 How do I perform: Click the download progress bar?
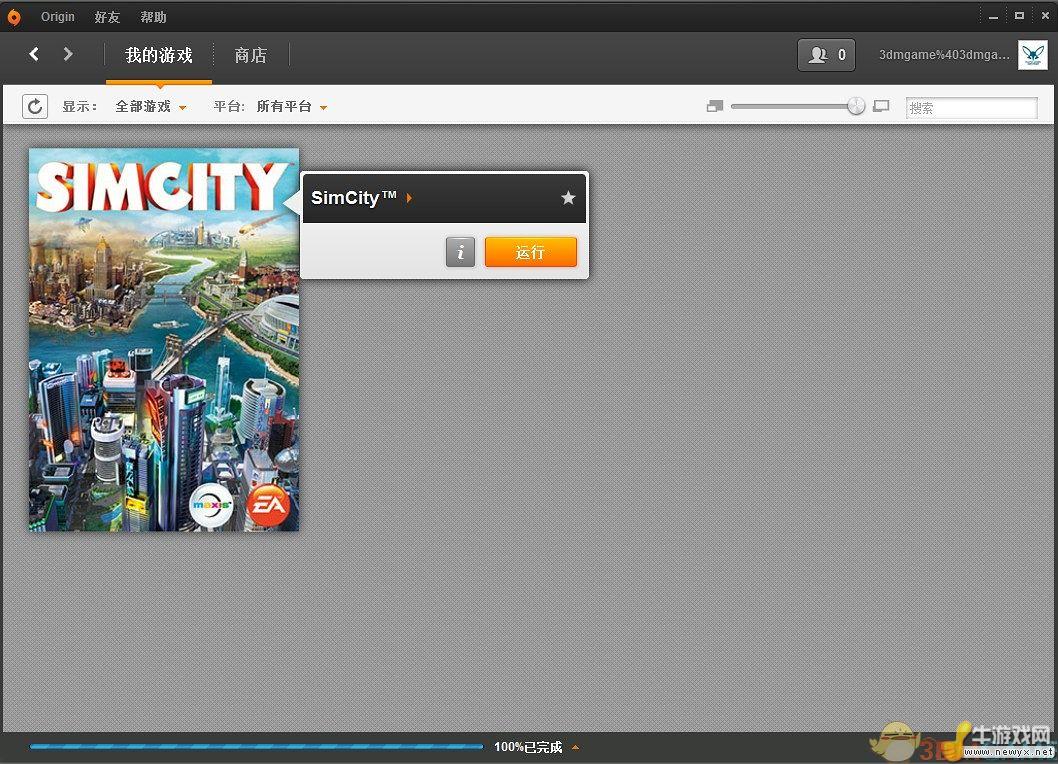tap(256, 746)
